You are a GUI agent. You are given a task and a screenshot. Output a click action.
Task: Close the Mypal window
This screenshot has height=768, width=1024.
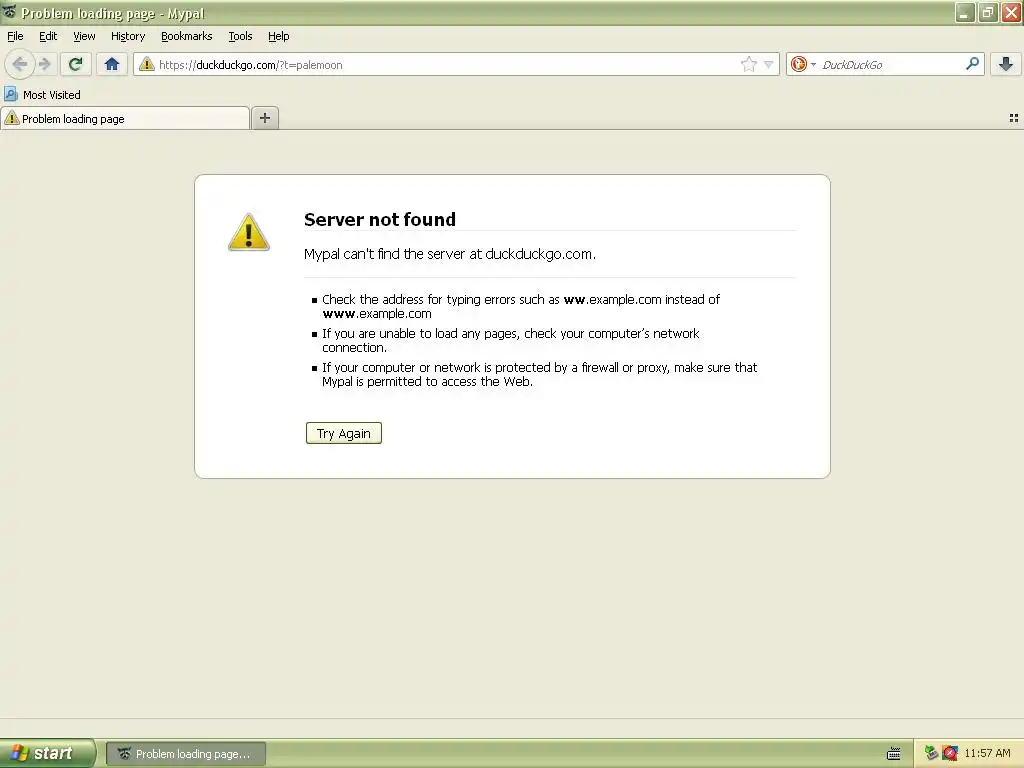(x=1012, y=12)
